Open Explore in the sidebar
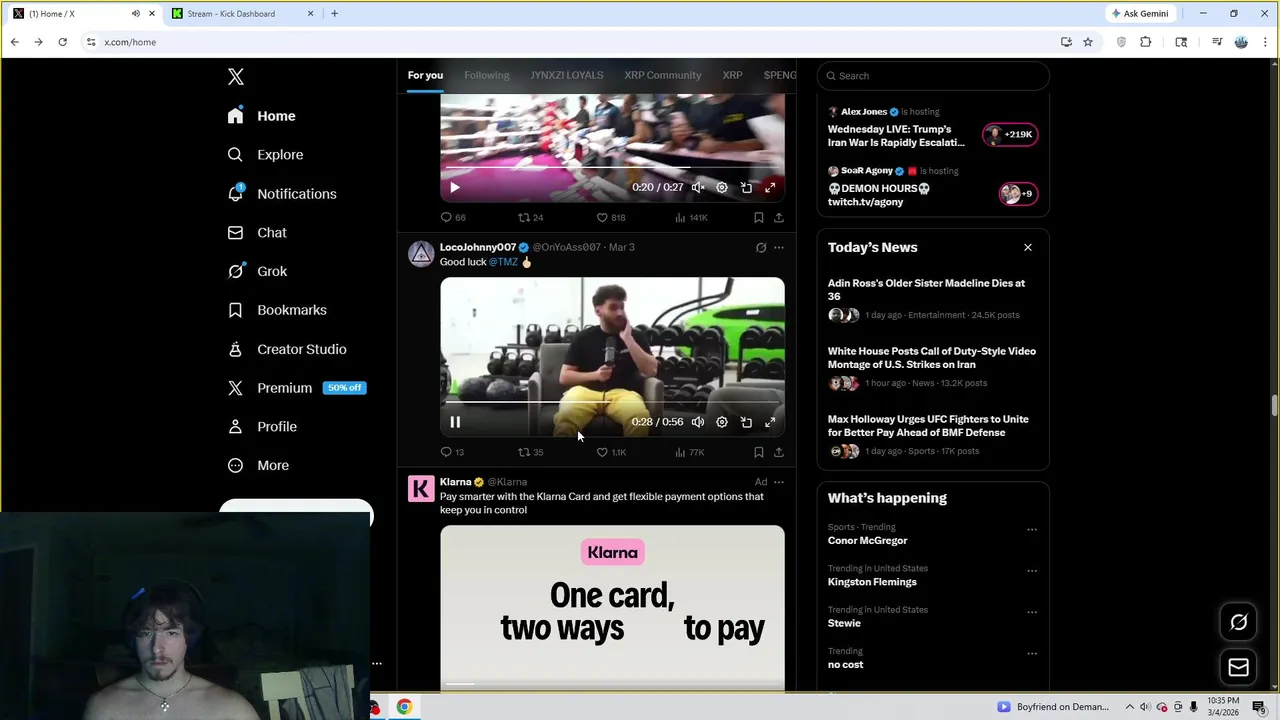This screenshot has height=720, width=1280. [x=265, y=155]
